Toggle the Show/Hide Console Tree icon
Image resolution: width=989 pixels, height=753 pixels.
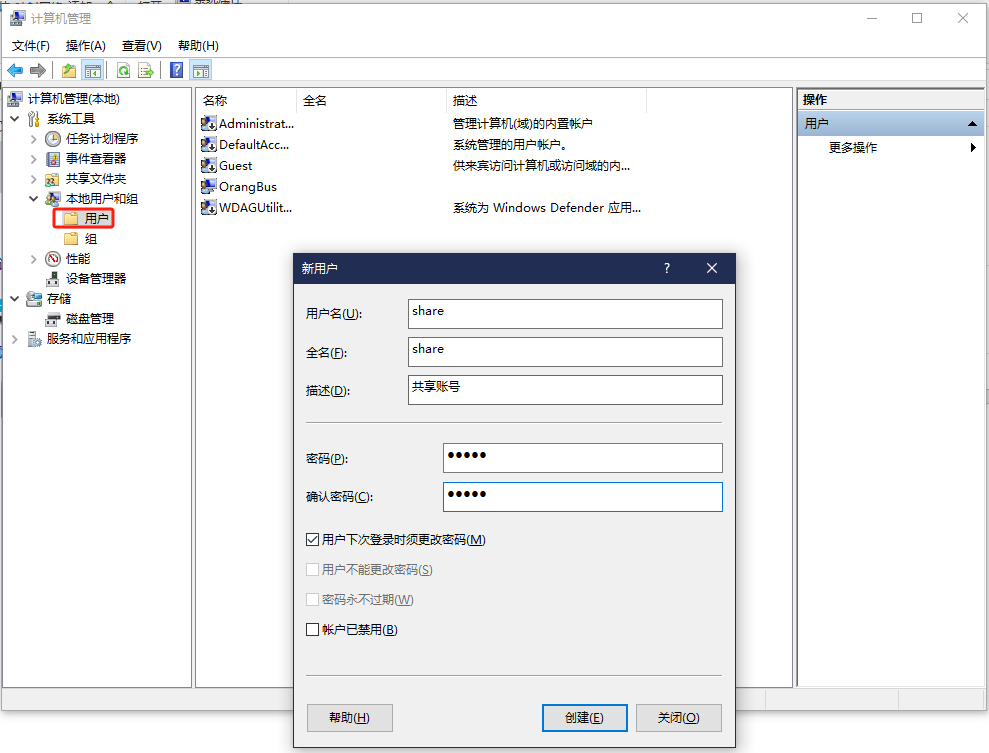pos(92,70)
